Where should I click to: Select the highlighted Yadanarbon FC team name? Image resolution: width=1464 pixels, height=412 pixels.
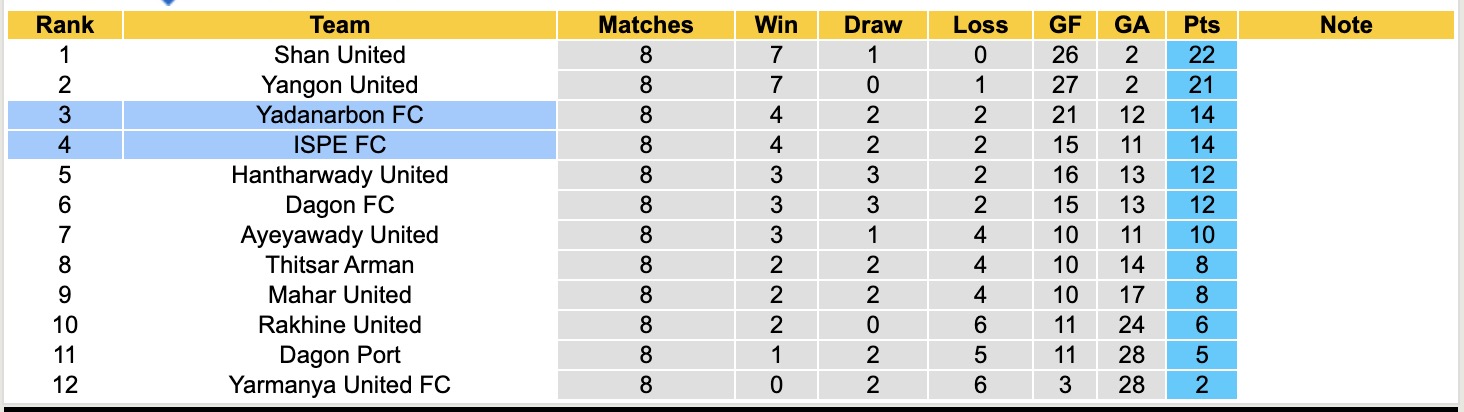(x=339, y=115)
